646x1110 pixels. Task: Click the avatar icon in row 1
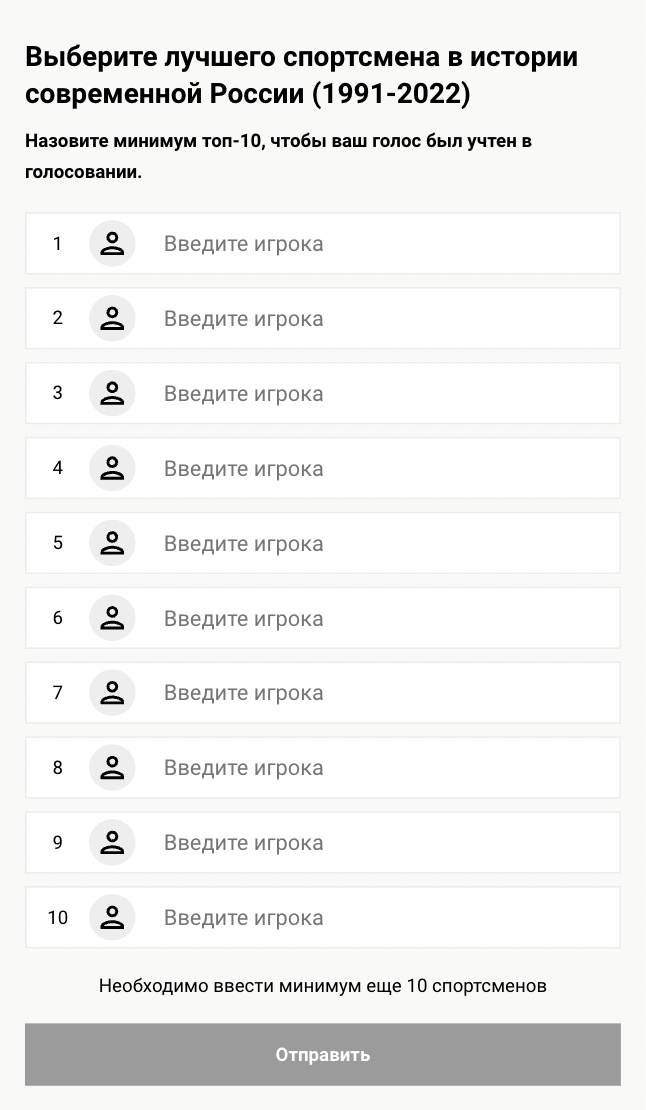(x=112, y=244)
